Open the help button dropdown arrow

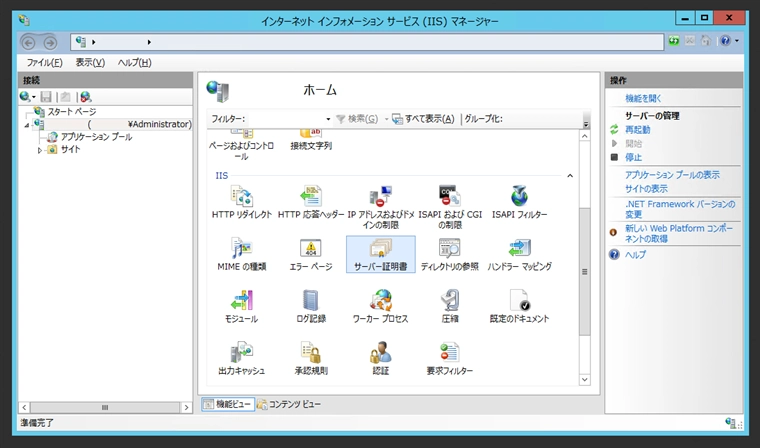click(x=737, y=41)
